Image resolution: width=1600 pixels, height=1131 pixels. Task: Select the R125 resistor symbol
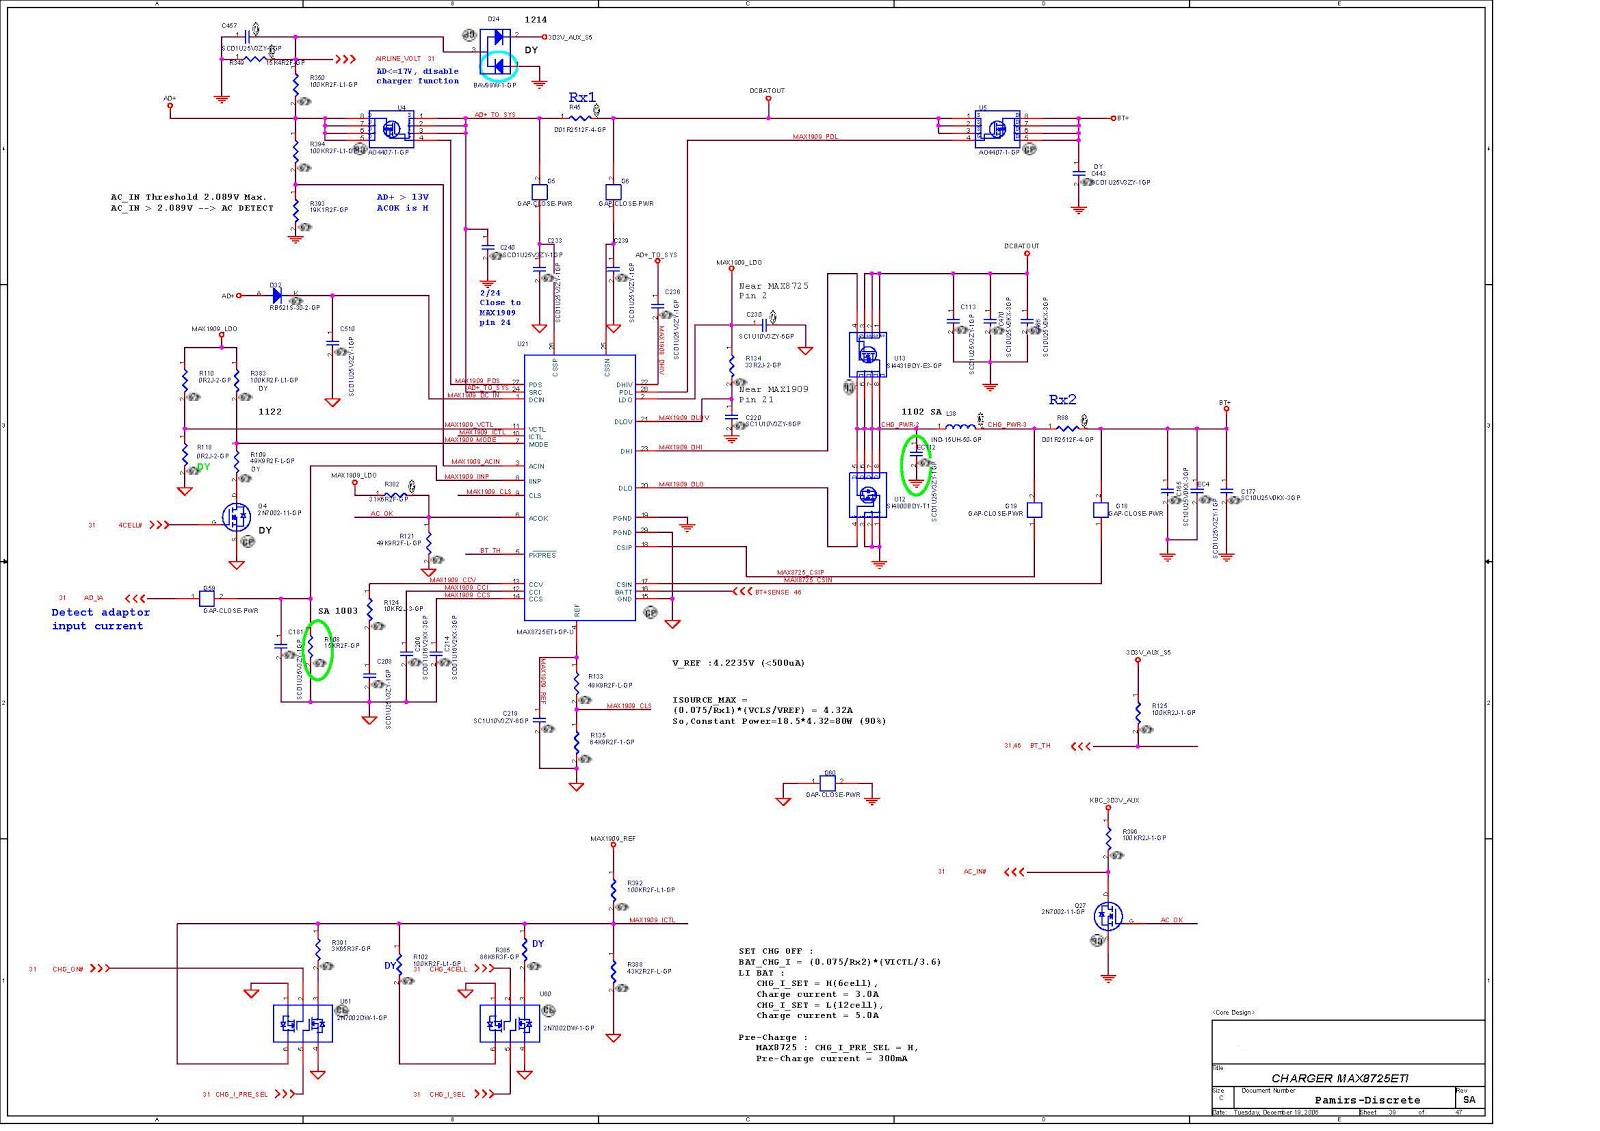1137,713
